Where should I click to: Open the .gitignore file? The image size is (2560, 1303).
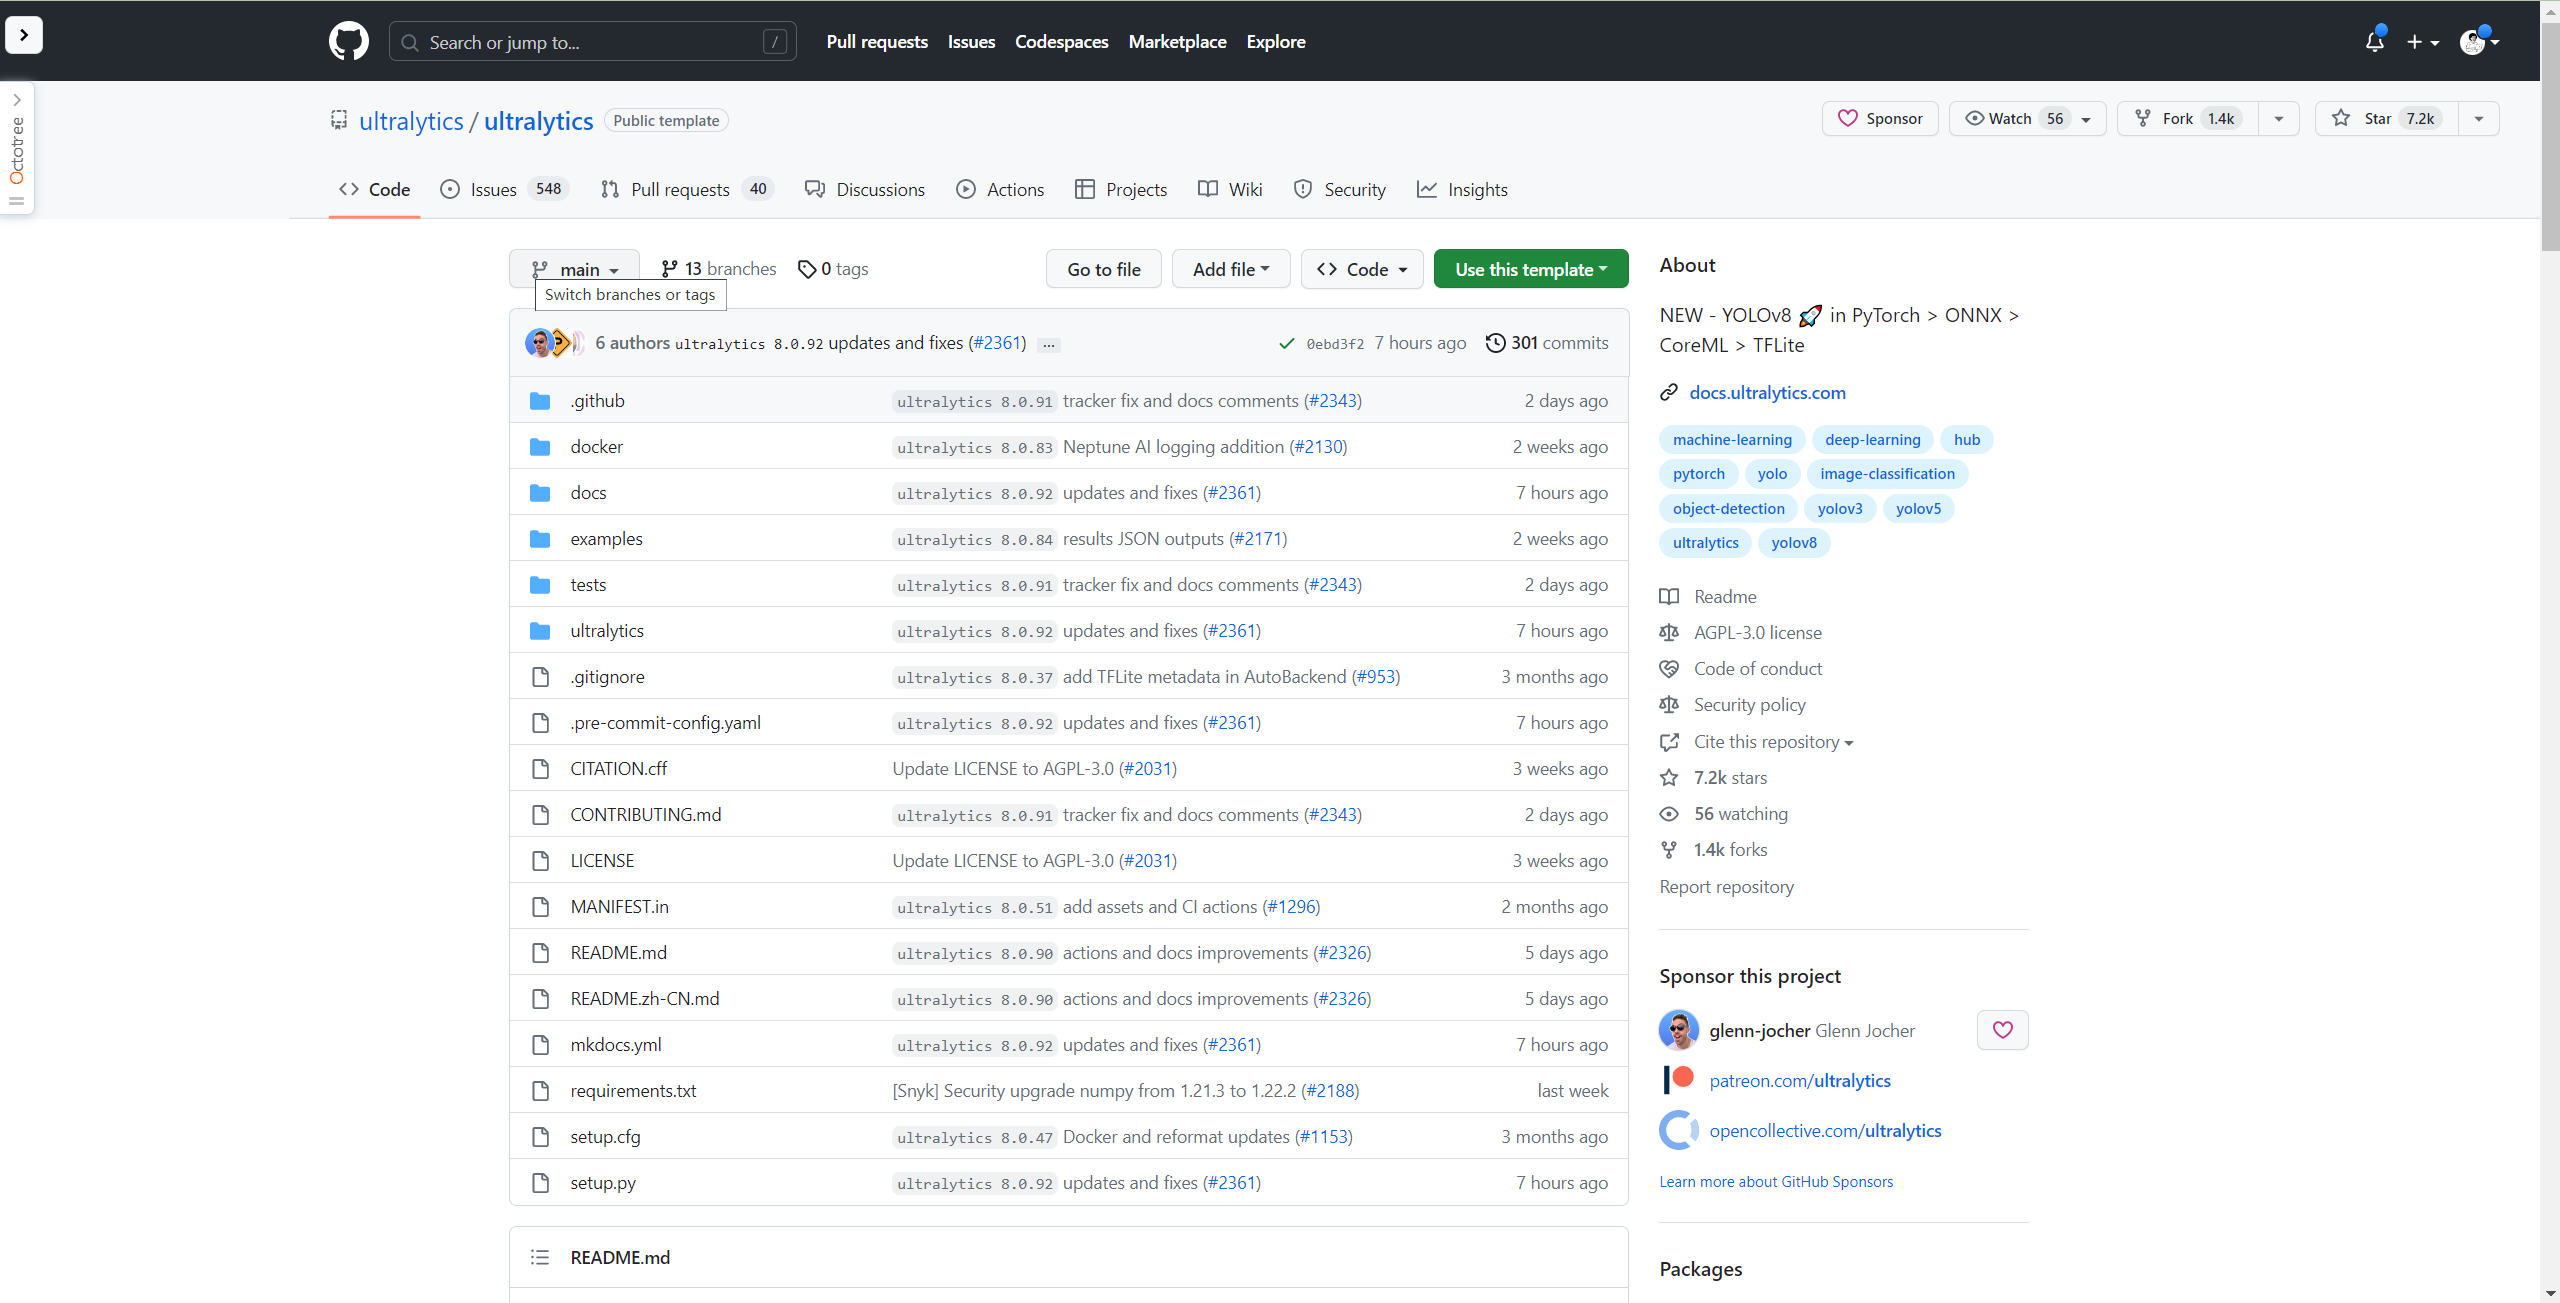coord(607,677)
